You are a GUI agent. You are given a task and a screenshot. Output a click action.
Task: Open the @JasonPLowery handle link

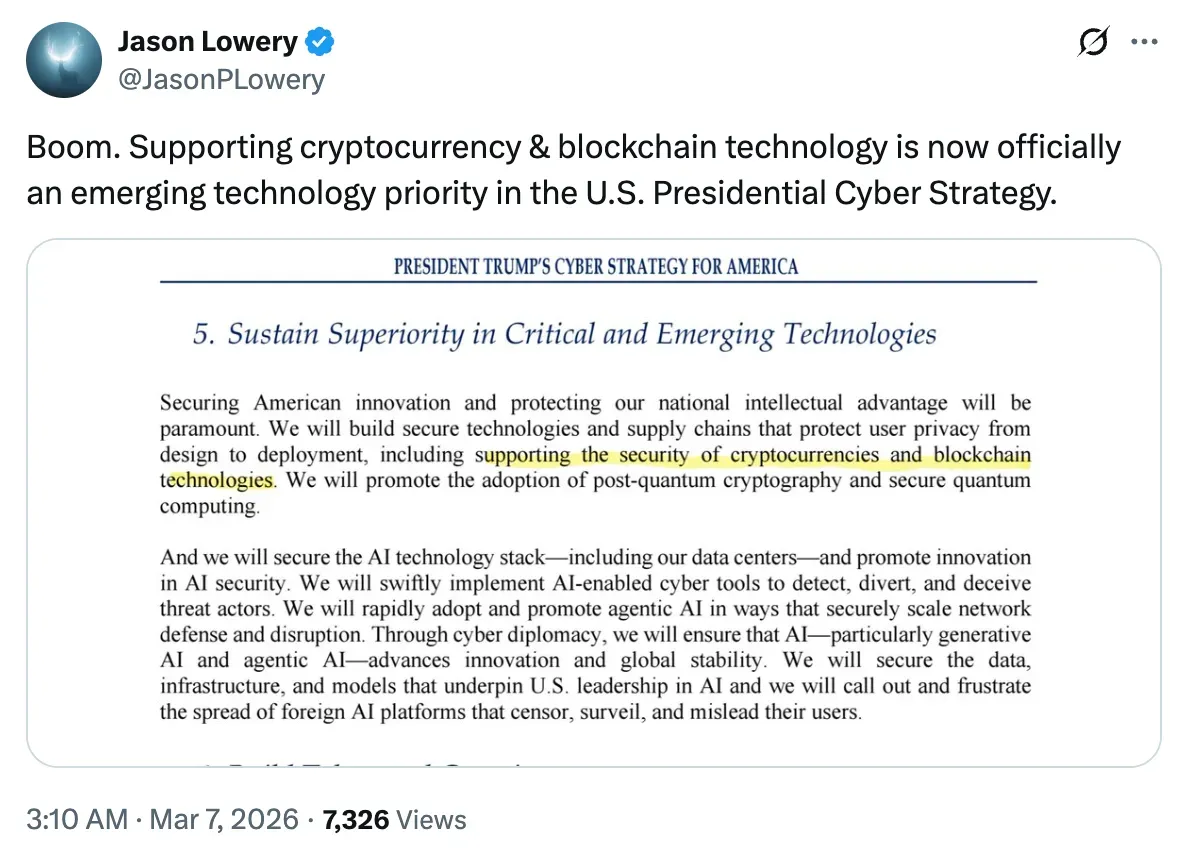(x=221, y=79)
